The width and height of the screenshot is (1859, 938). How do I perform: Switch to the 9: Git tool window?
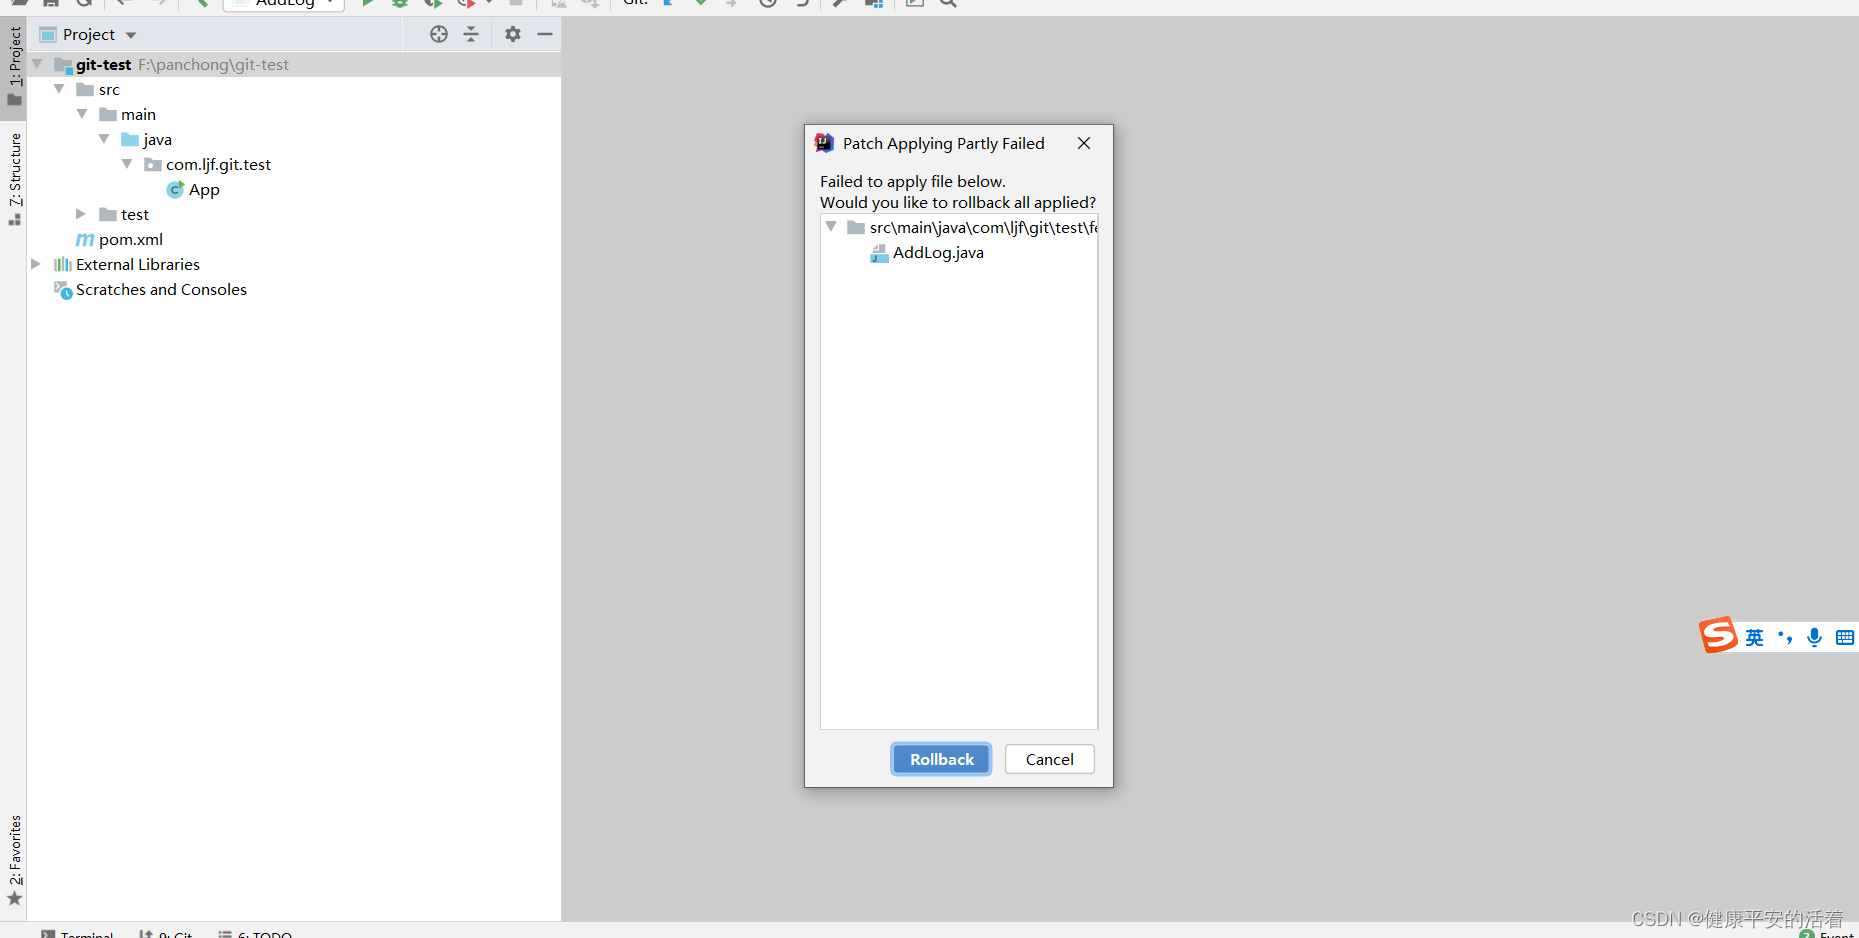click(x=173, y=933)
